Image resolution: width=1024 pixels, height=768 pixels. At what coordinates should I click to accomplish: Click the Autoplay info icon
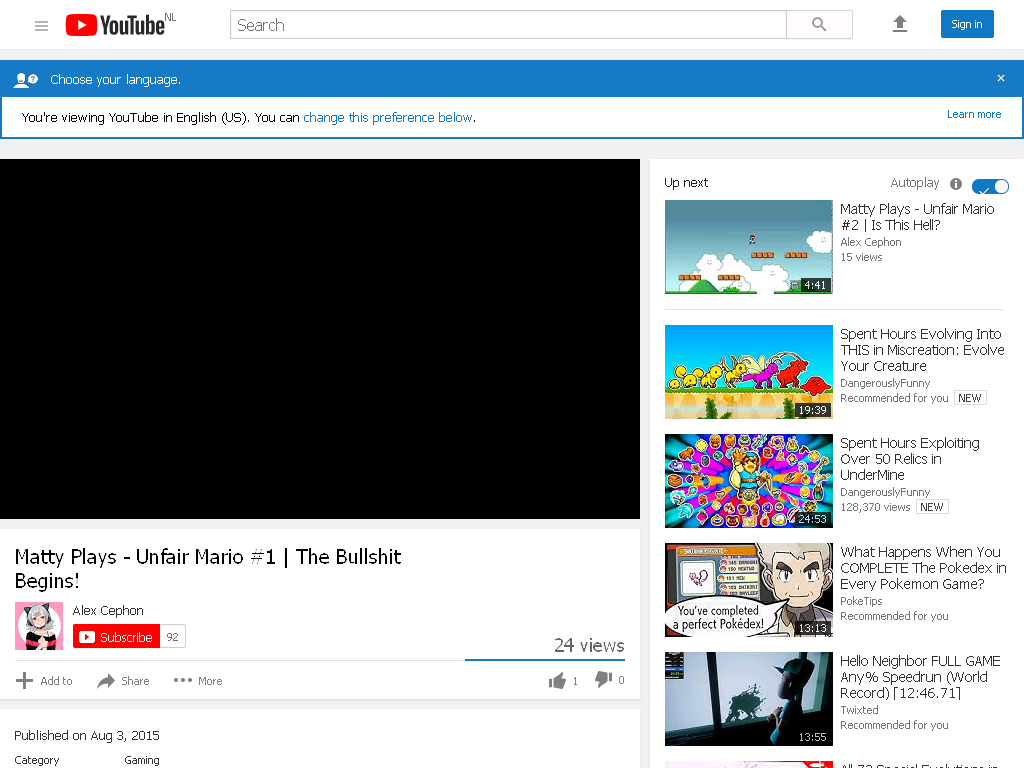click(x=956, y=184)
